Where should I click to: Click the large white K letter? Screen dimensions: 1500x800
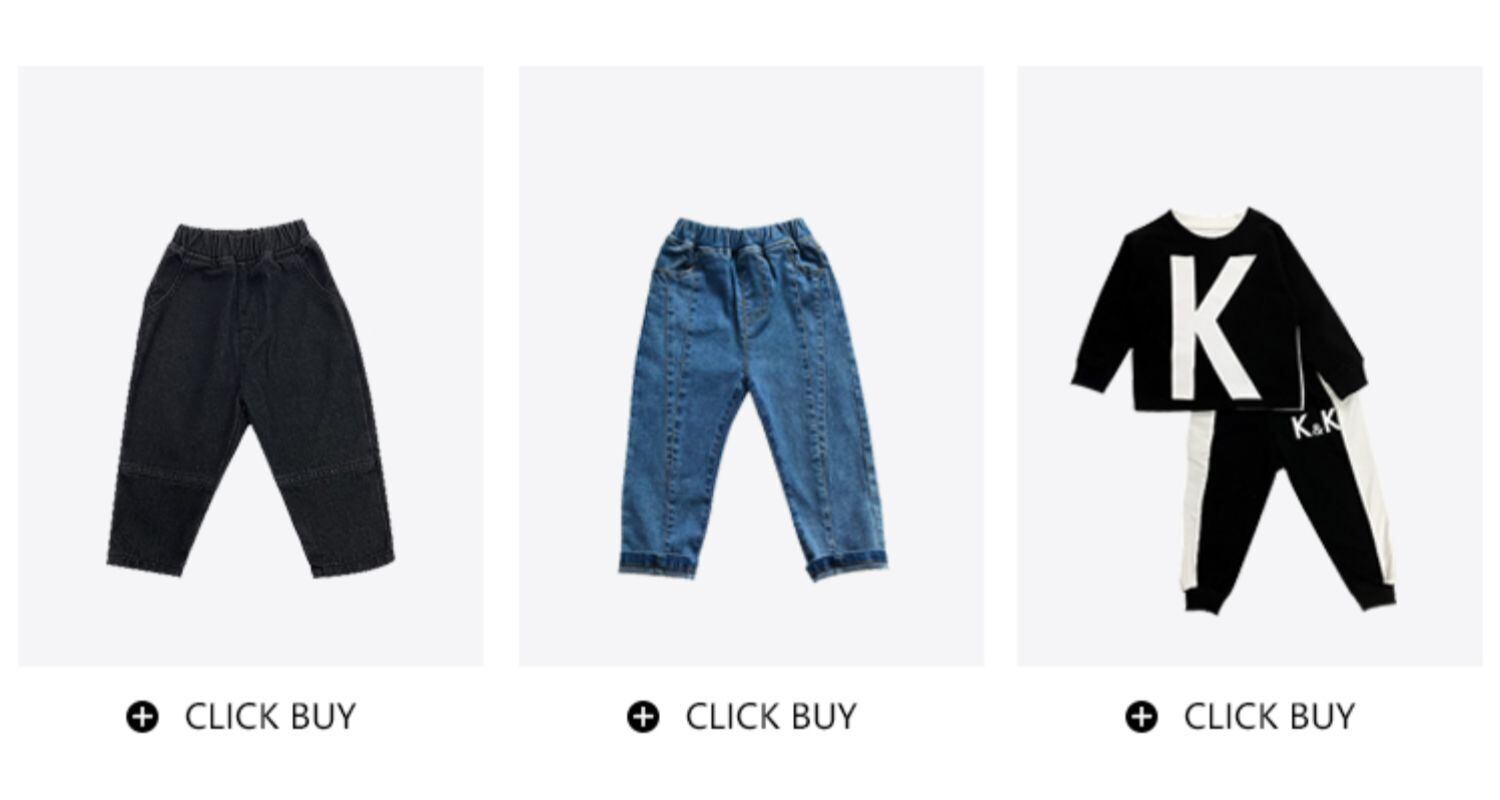[x=1210, y=326]
